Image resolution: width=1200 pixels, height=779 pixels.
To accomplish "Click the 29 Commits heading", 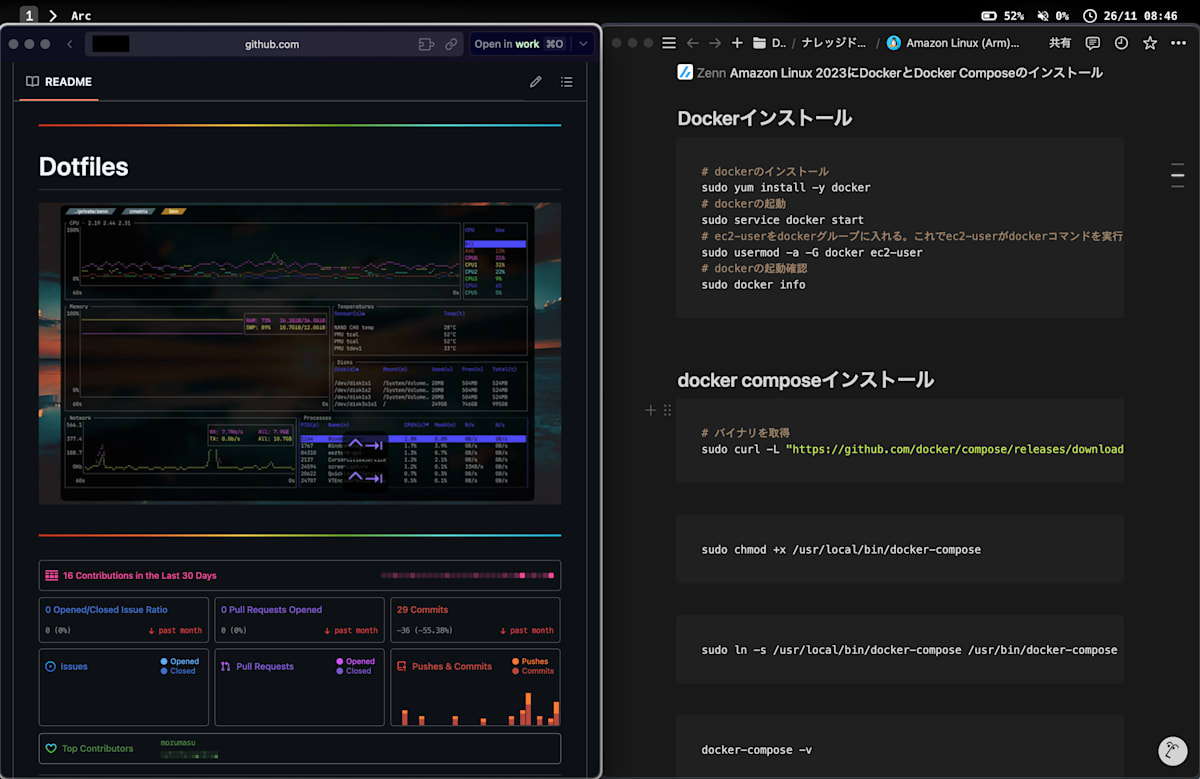I will (x=422, y=609).
